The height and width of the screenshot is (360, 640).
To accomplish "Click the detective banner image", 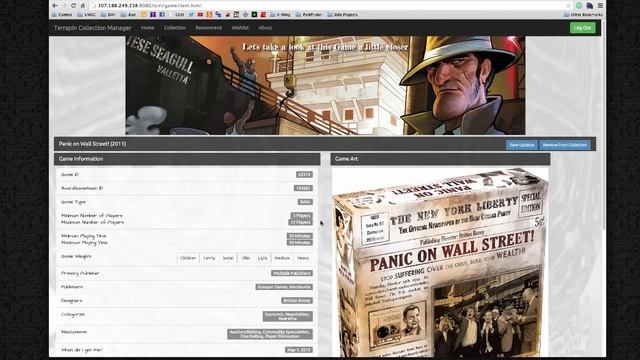I will coord(325,85).
